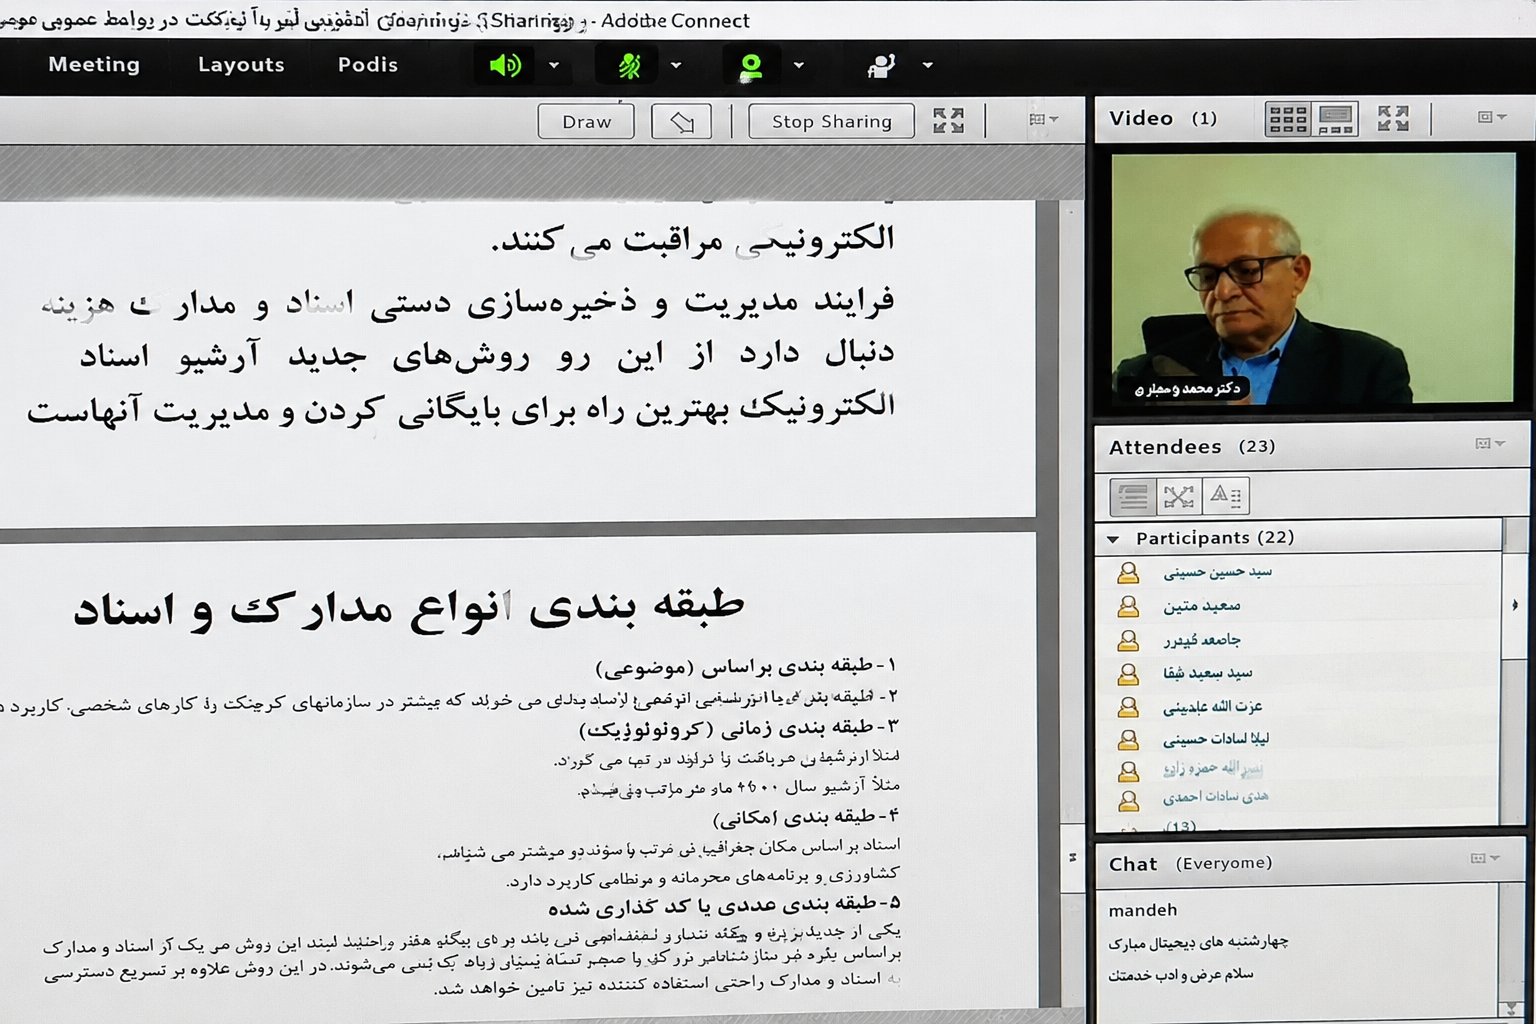
Task: Select the Everyone chat tab
Action: point(1223,863)
